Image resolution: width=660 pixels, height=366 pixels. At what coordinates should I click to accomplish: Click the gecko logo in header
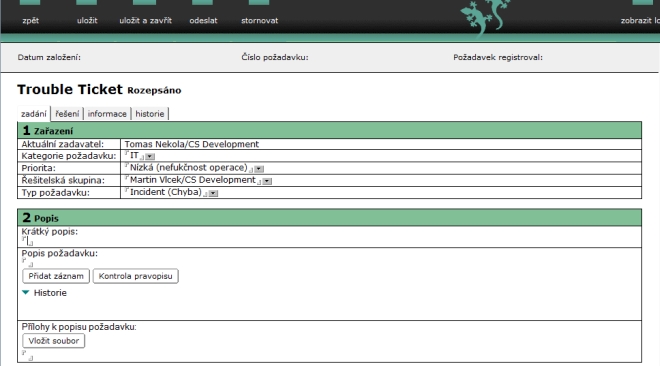[484, 17]
